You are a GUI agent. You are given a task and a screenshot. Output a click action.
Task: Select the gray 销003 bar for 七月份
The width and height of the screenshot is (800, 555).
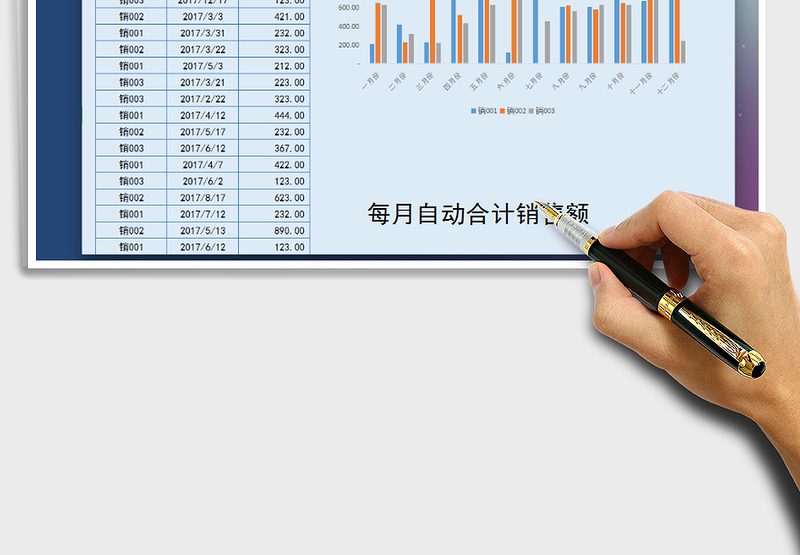pos(547,42)
